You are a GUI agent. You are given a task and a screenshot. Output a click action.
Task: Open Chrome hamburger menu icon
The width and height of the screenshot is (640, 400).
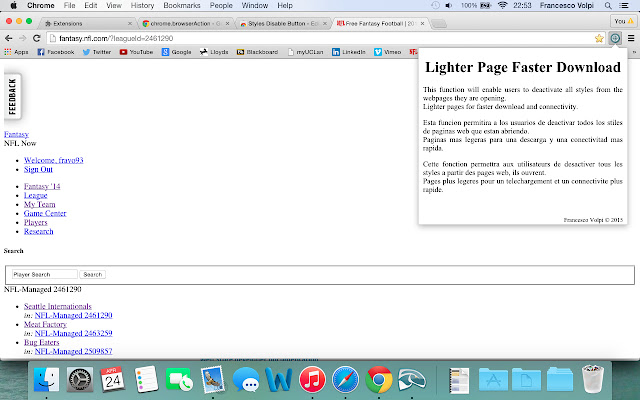631,38
